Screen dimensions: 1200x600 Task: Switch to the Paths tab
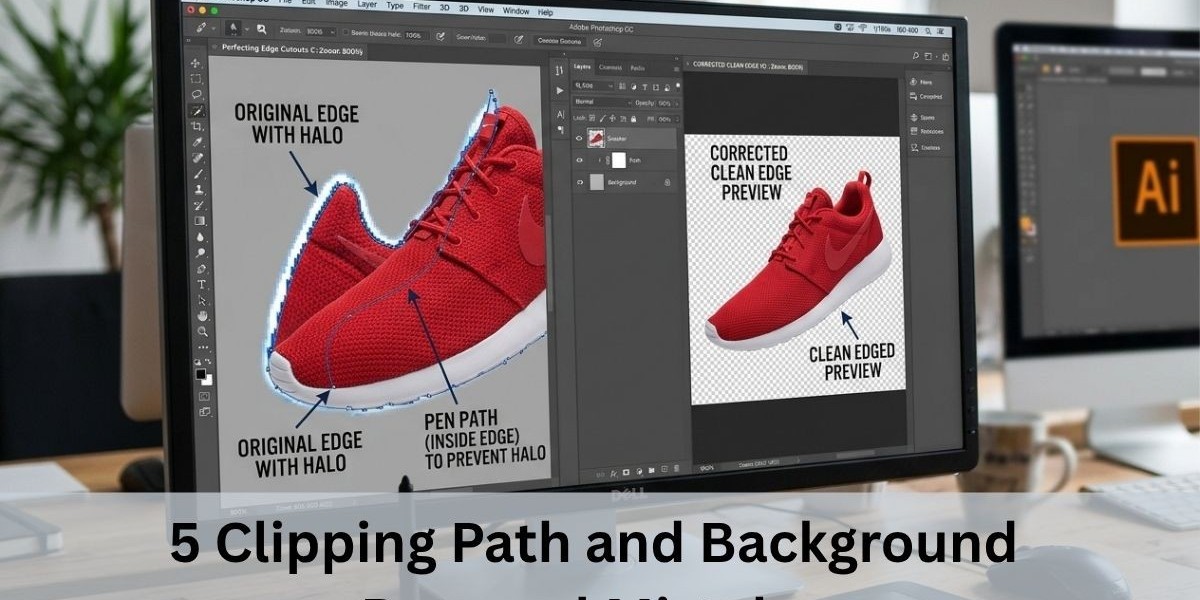pyautogui.click(x=637, y=68)
